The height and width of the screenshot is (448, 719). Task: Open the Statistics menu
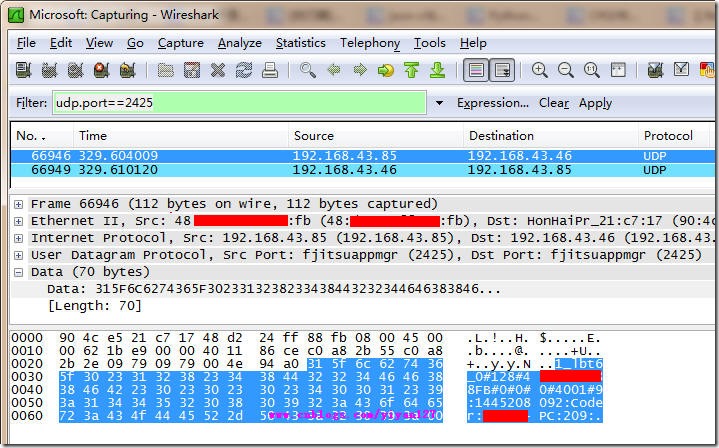click(301, 43)
